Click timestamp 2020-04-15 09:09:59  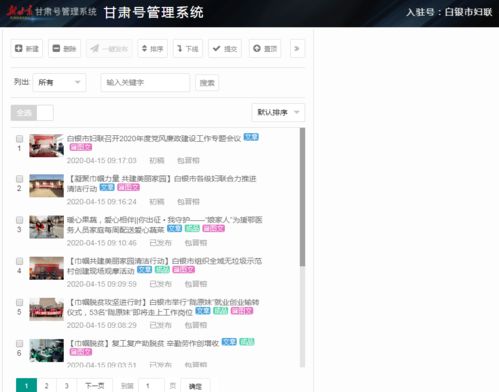click(102, 284)
